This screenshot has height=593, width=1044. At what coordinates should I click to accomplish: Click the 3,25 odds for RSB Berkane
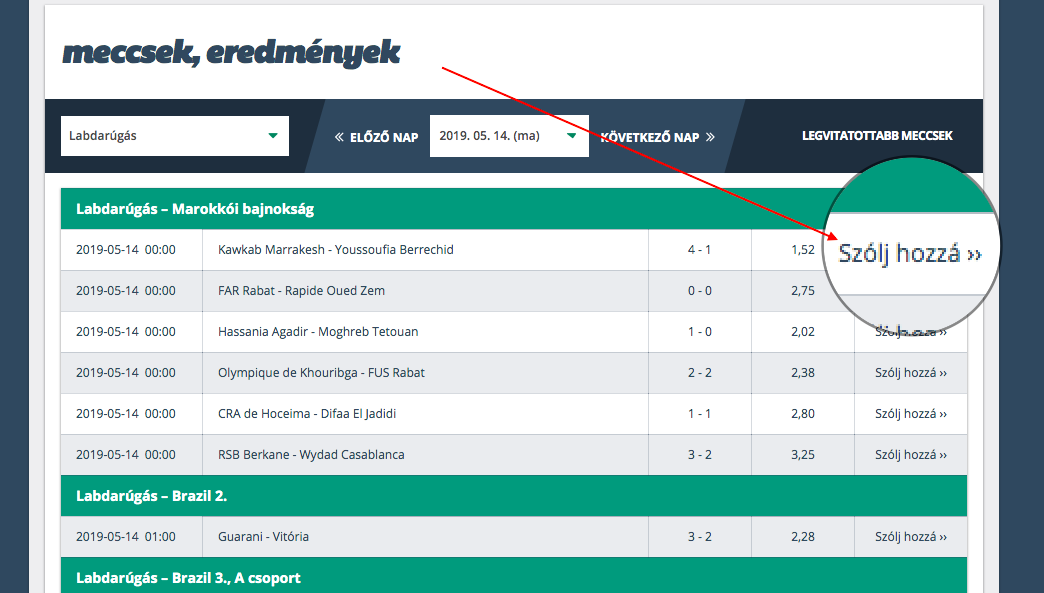[802, 455]
